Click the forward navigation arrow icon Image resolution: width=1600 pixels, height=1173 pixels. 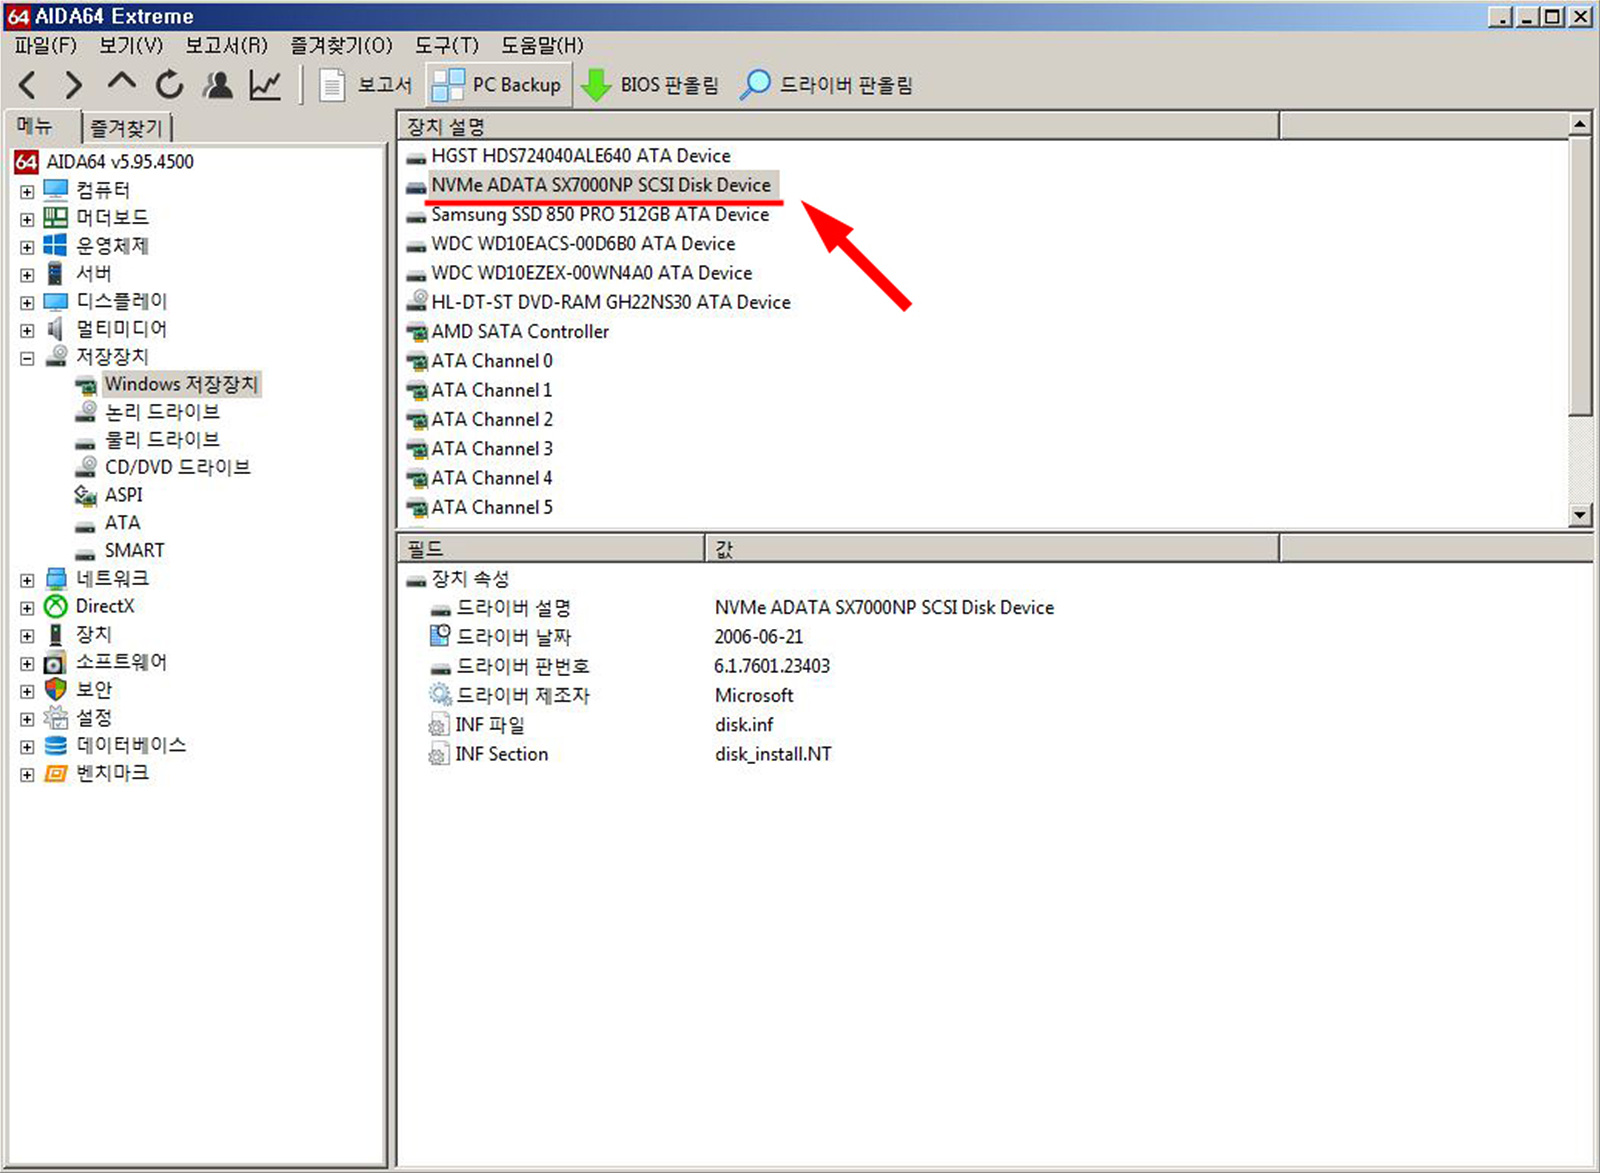point(73,85)
